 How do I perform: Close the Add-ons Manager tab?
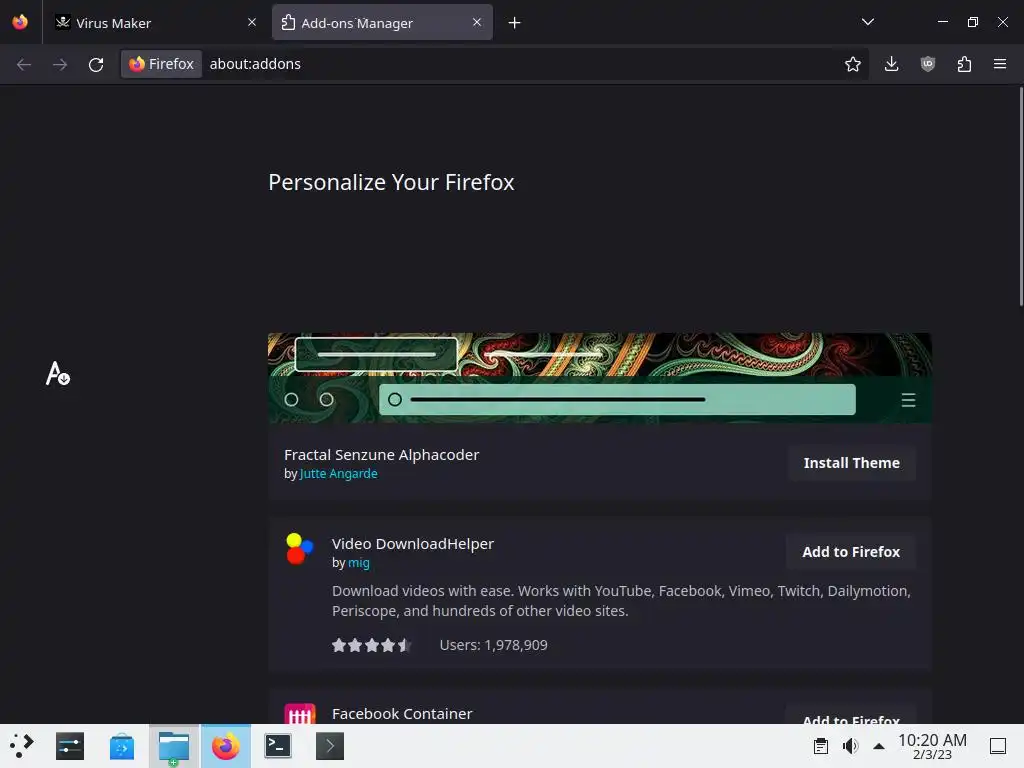477,22
